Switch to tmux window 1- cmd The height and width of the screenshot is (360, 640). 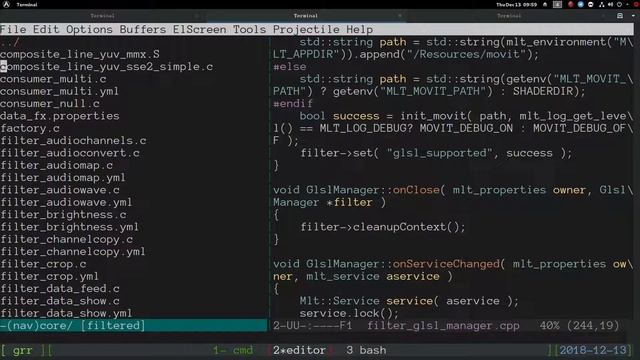pos(233,350)
